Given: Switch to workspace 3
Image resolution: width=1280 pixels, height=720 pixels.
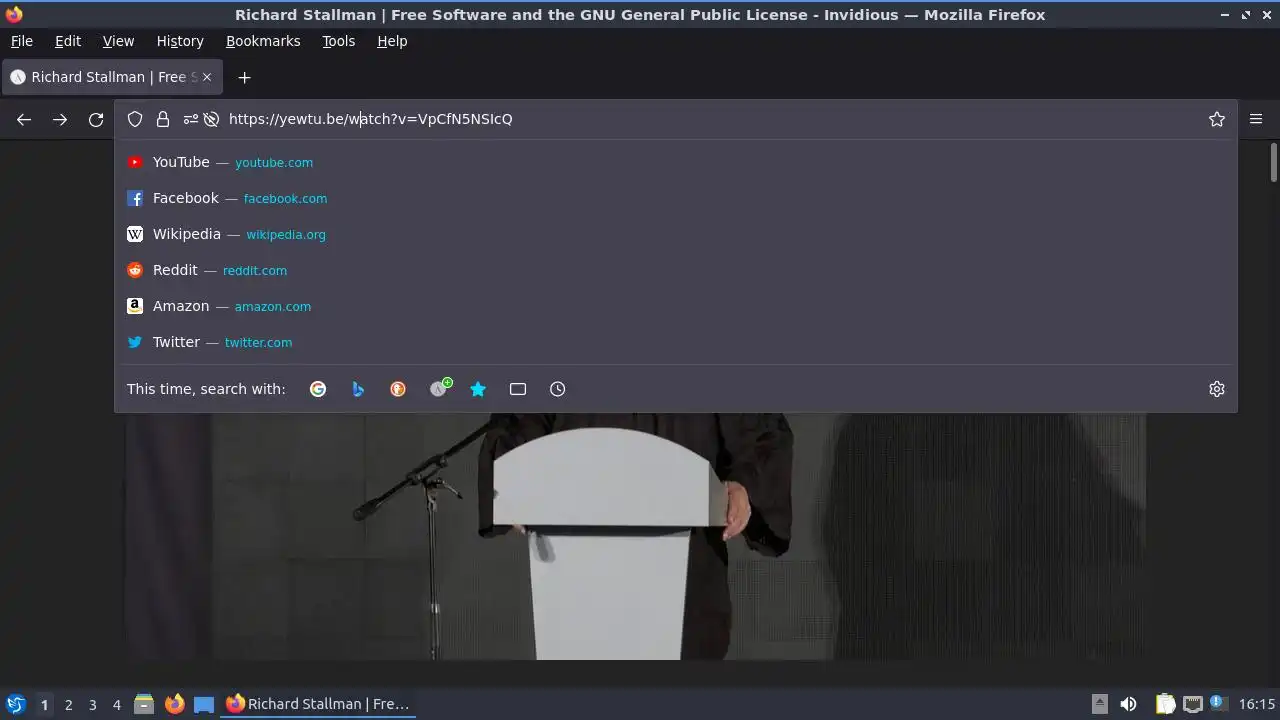Looking at the screenshot, I should pos(92,704).
